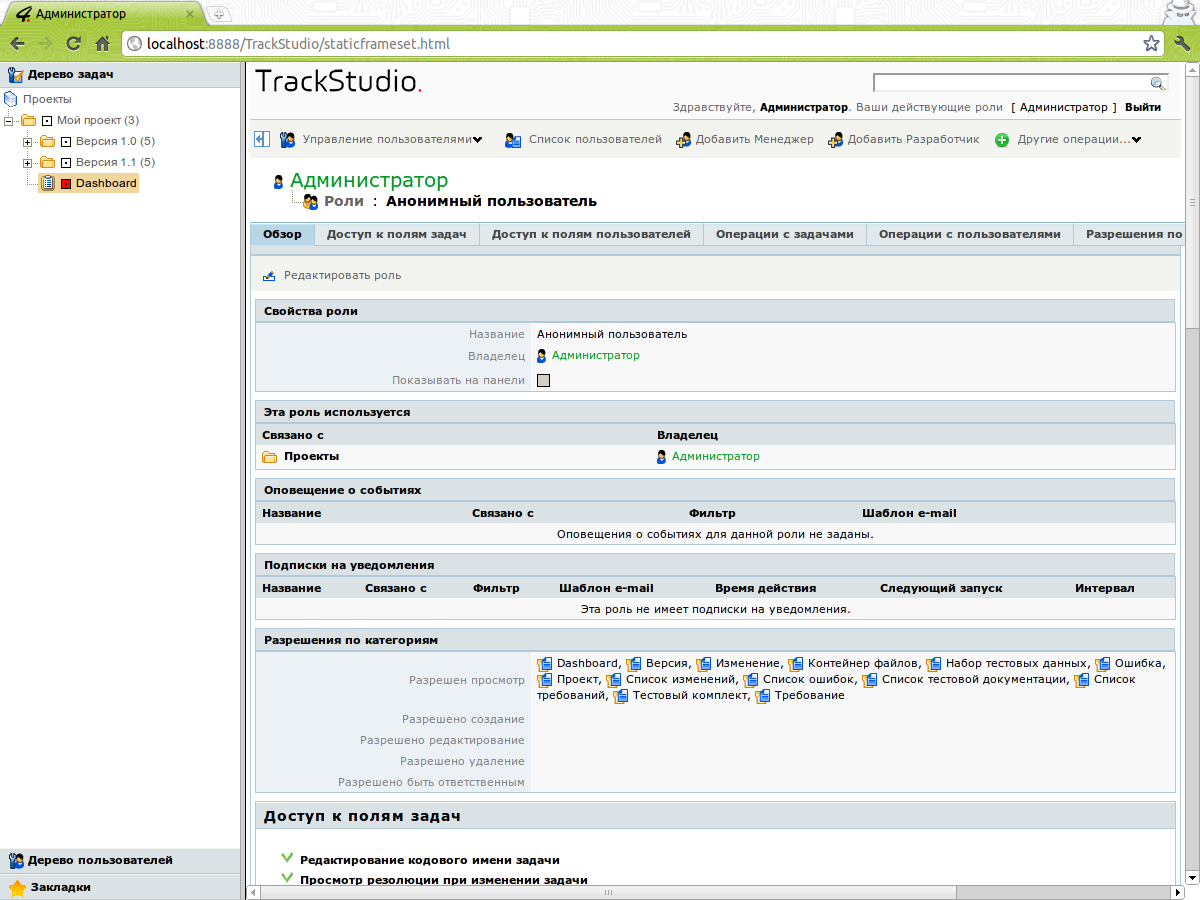The image size is (1200, 900).
Task: Click the Мой проект folder icon
Action: (28, 120)
